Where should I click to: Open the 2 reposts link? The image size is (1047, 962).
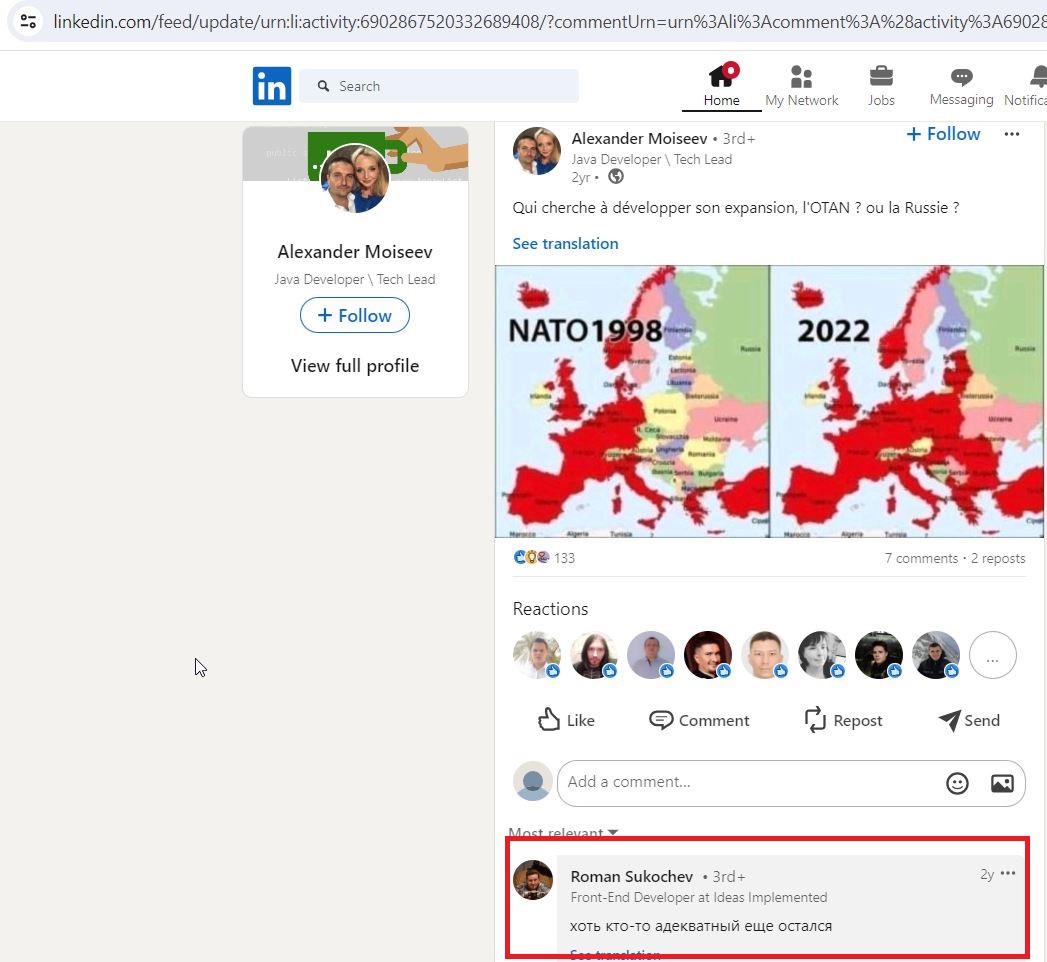(998, 558)
